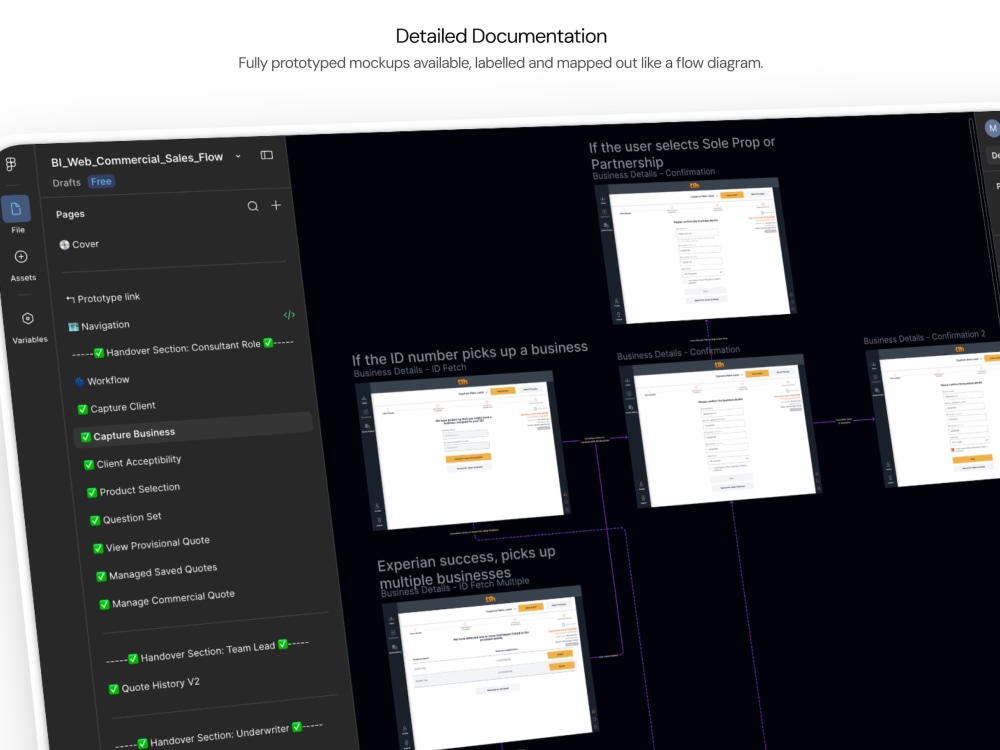
Task: Open the Figma main menu icon
Action: point(11,164)
